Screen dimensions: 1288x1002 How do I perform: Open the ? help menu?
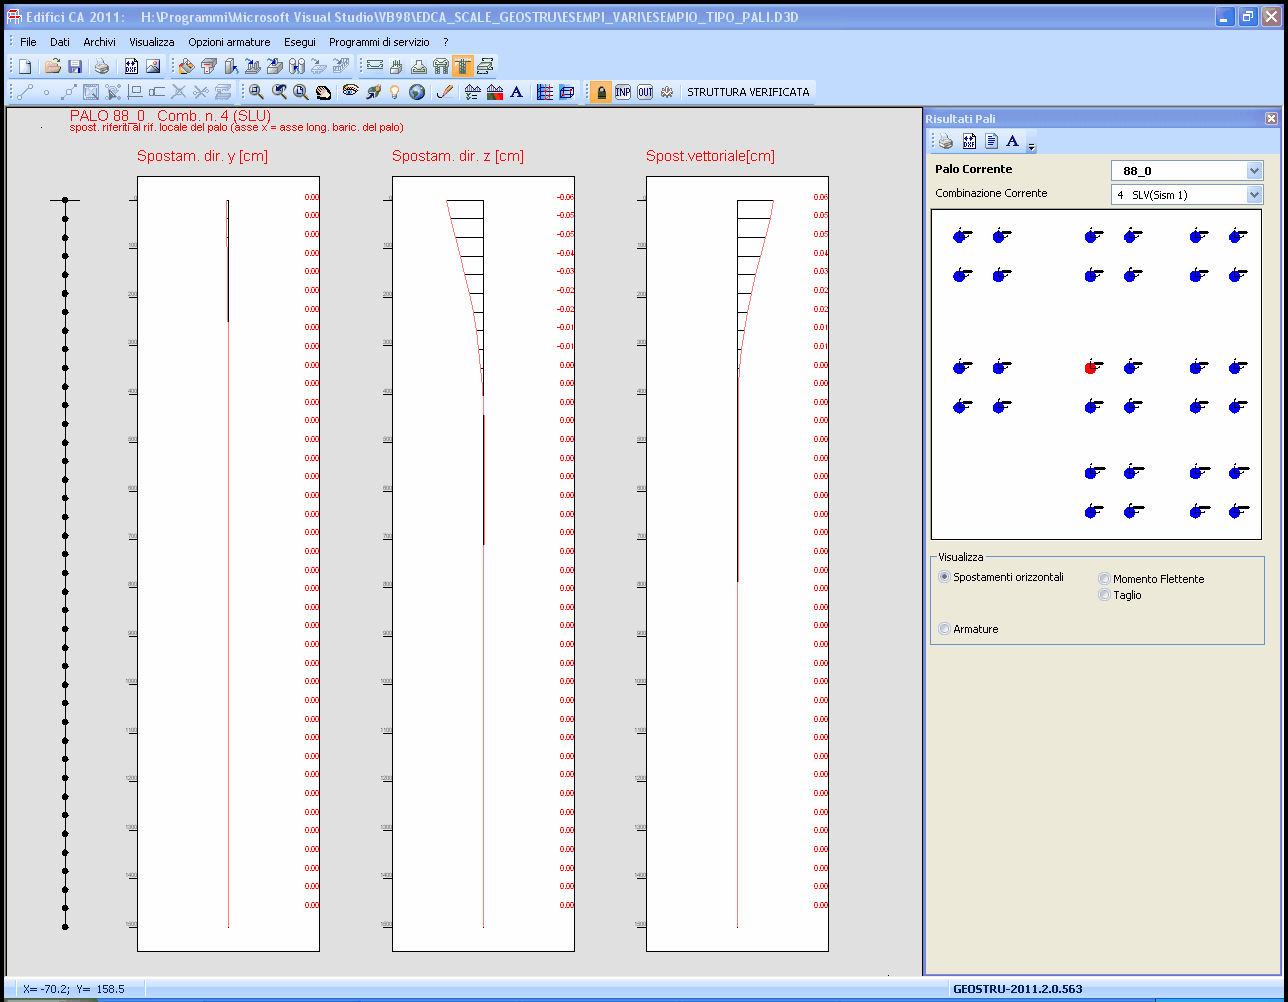446,42
